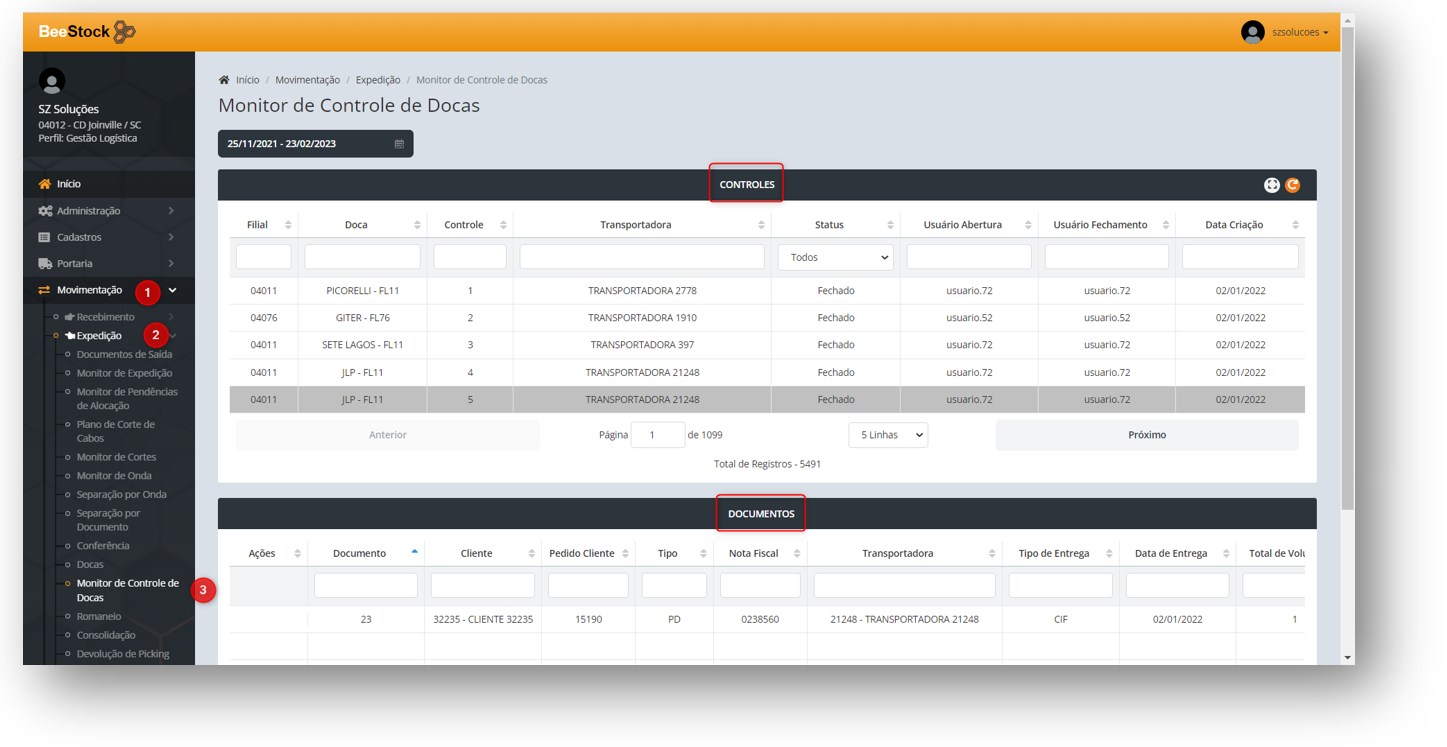
Task: Open the Status filter dropdown
Action: (835, 258)
